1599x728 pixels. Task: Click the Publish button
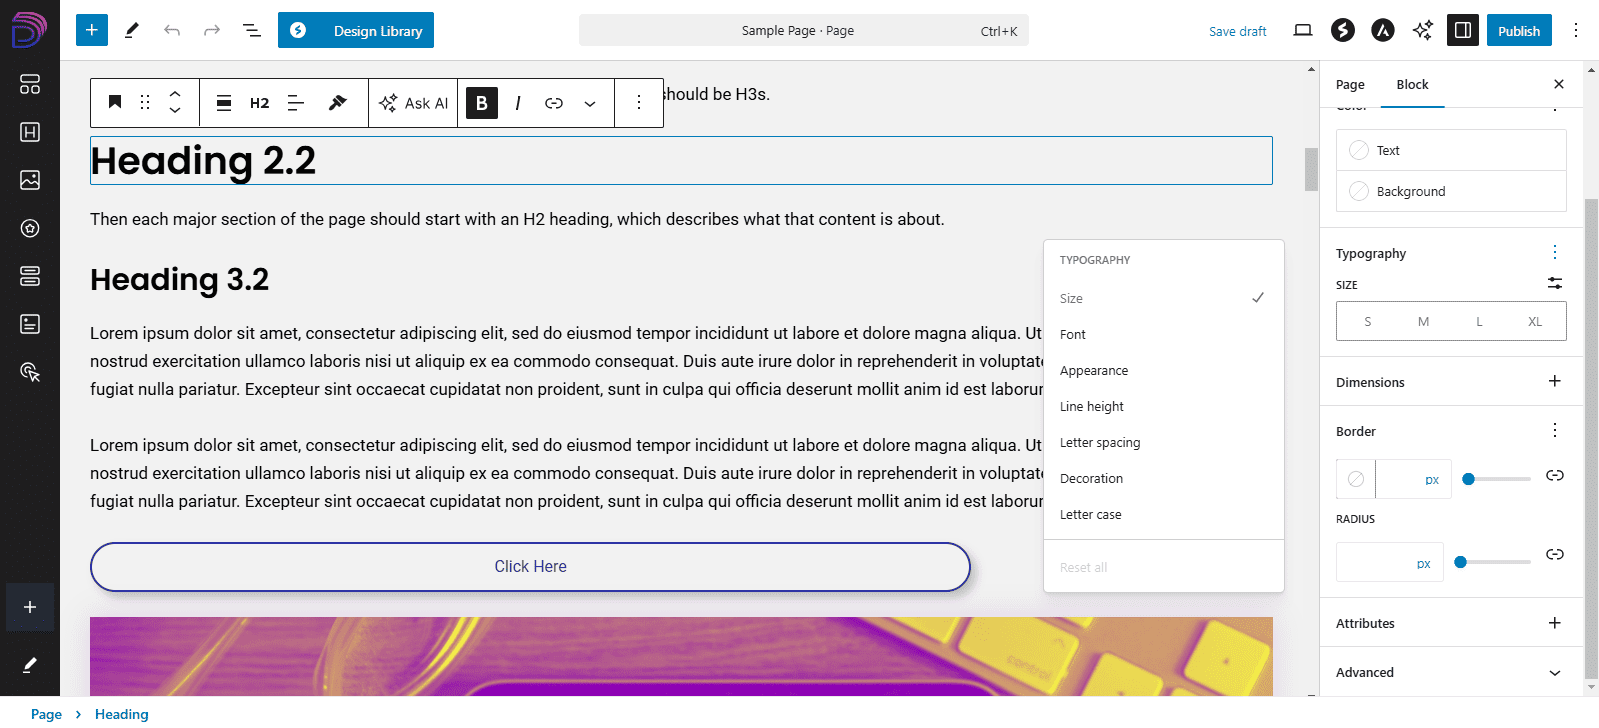(x=1518, y=30)
